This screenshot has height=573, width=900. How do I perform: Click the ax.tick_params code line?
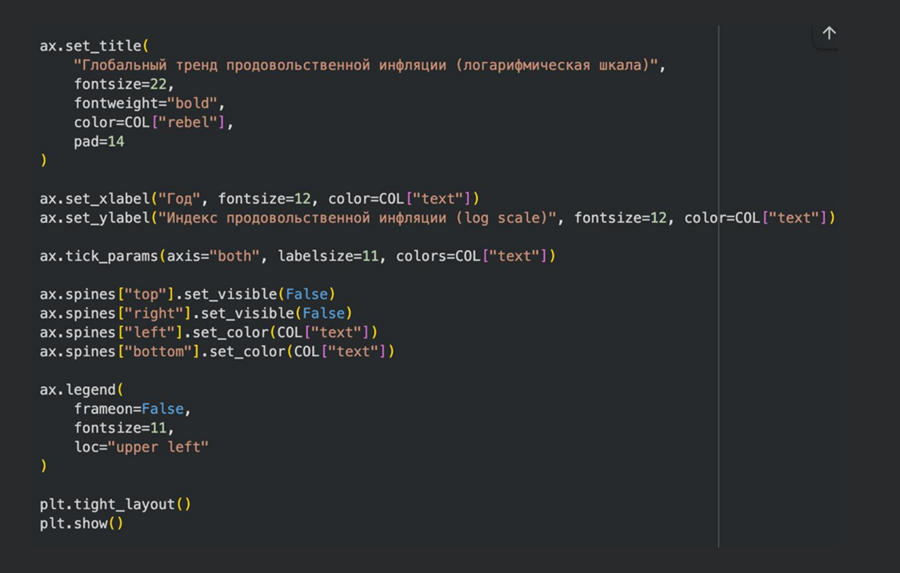[x=297, y=256]
